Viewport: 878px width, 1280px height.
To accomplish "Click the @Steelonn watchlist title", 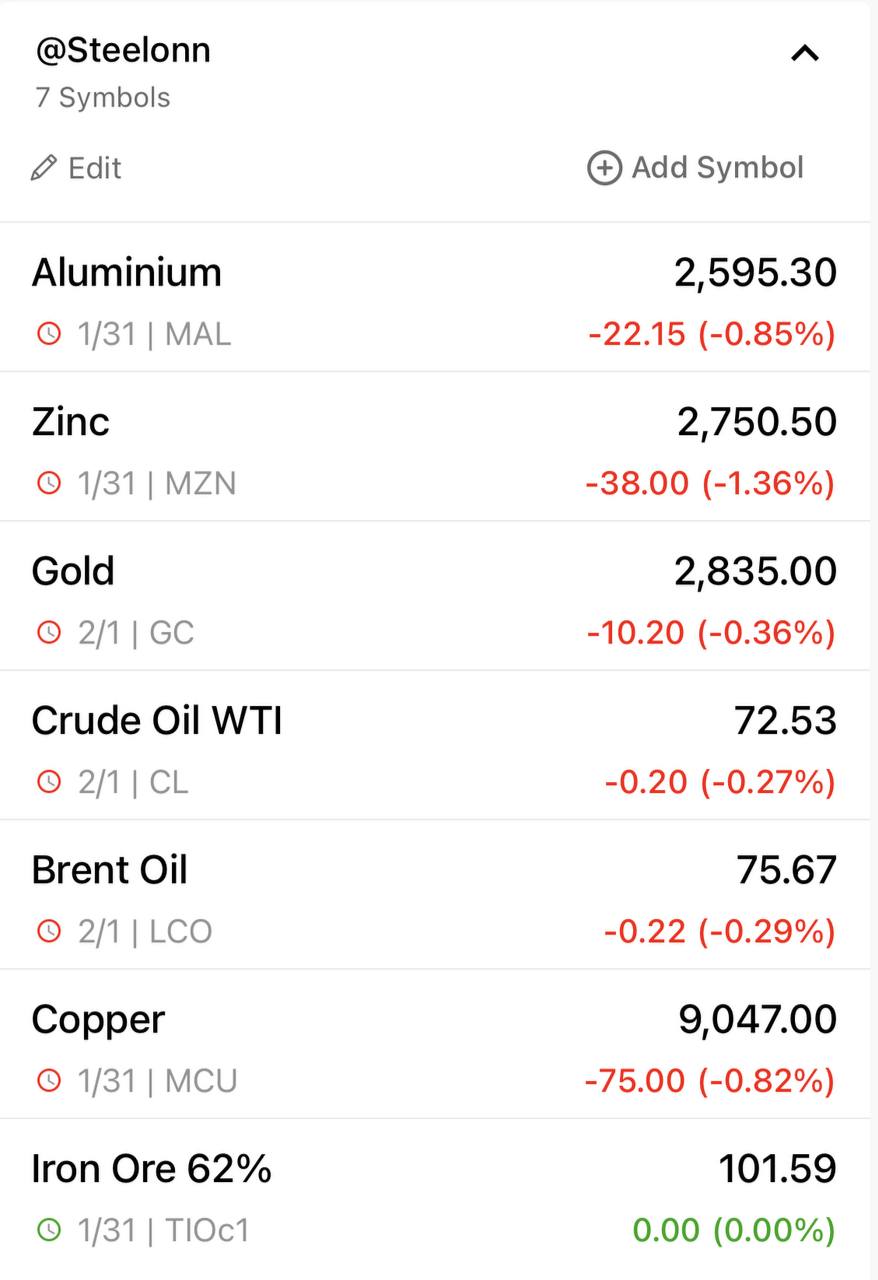I will pyautogui.click(x=123, y=50).
